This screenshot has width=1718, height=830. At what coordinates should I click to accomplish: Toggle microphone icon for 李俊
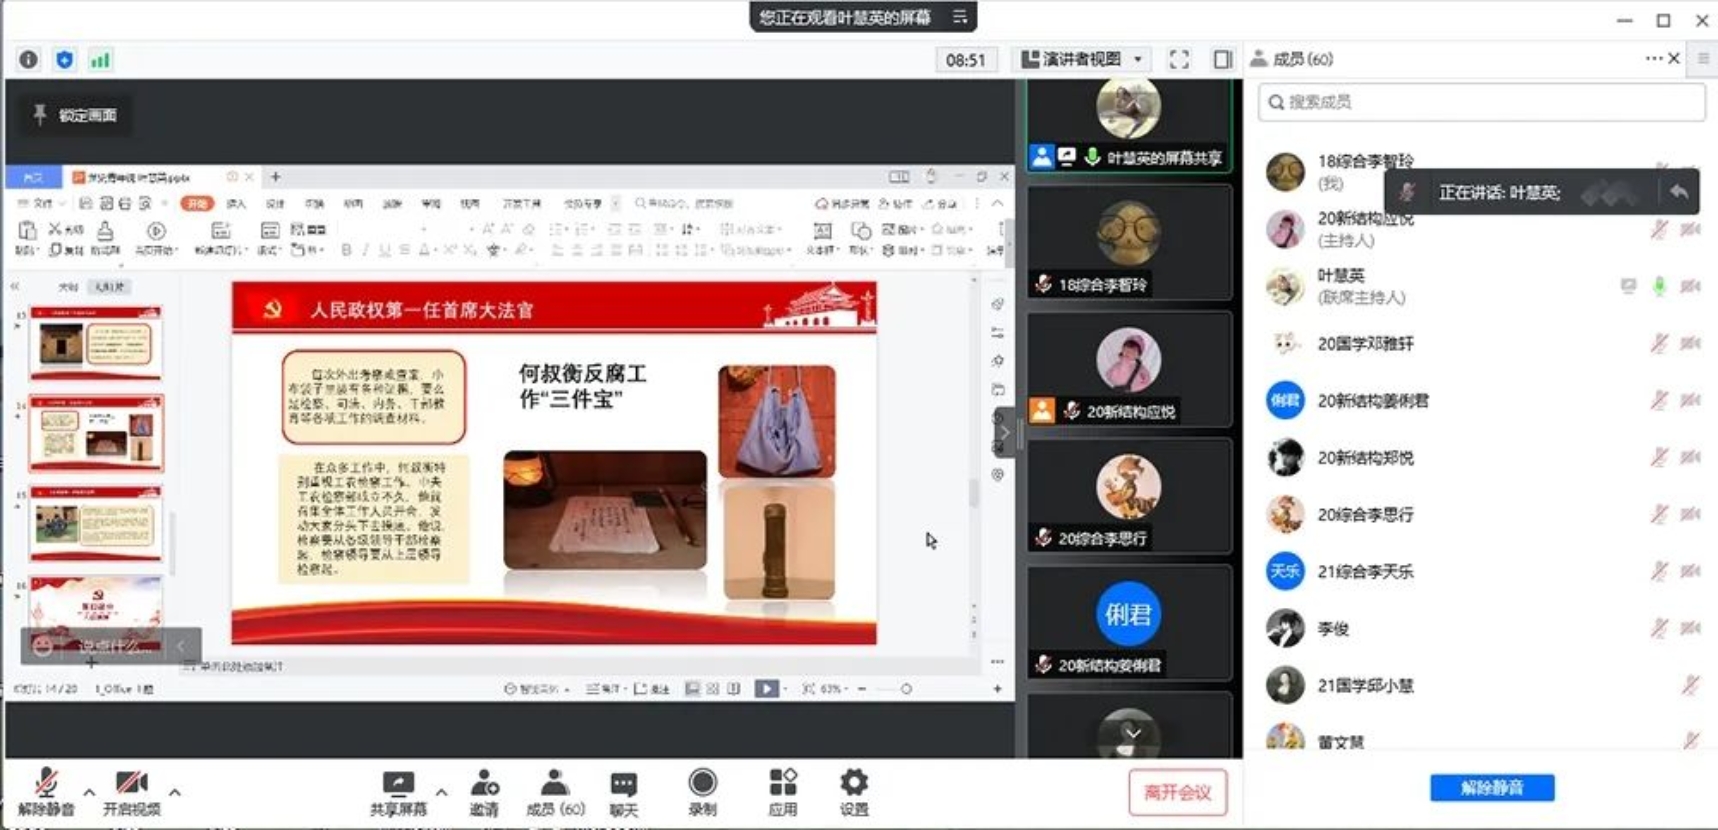(1659, 628)
